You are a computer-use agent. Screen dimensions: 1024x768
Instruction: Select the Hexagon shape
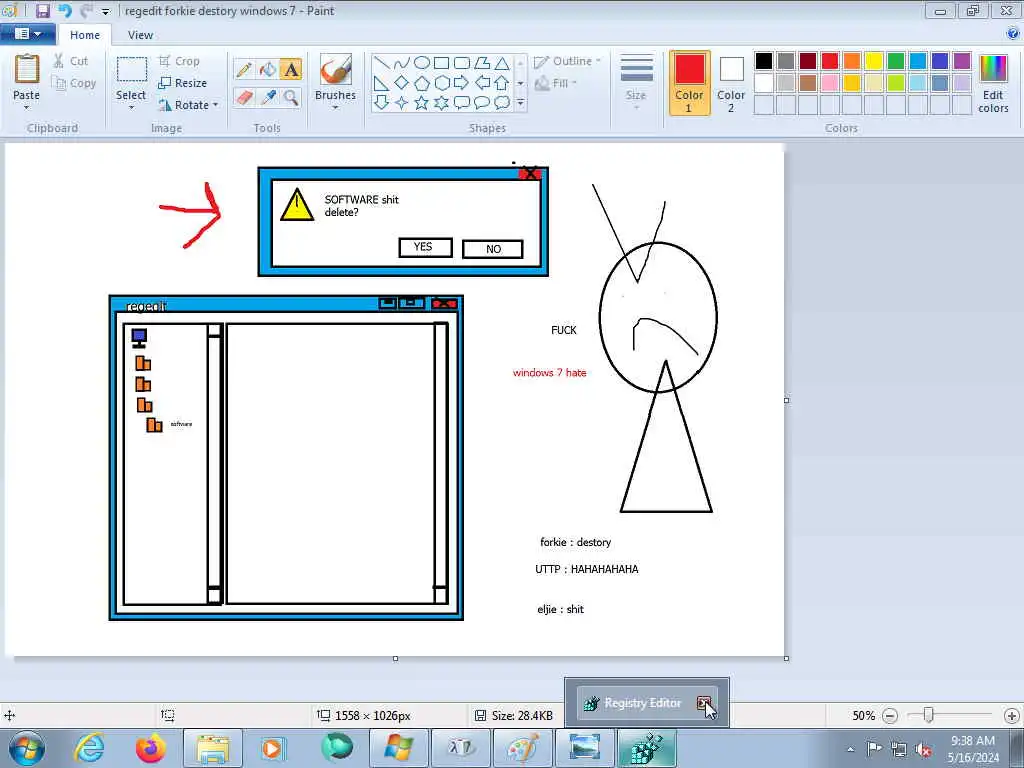click(x=442, y=83)
